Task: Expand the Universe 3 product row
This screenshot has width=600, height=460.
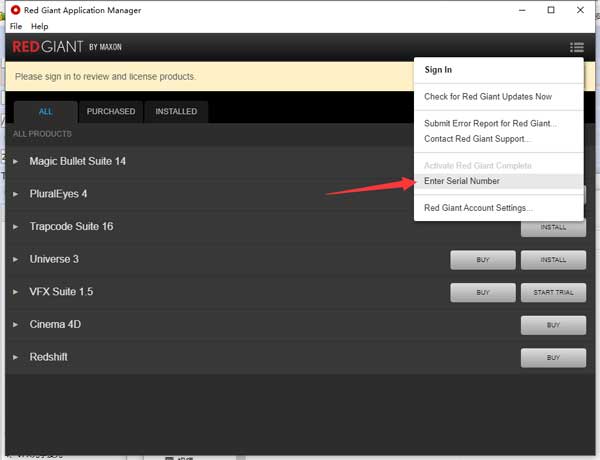Action: [16, 260]
